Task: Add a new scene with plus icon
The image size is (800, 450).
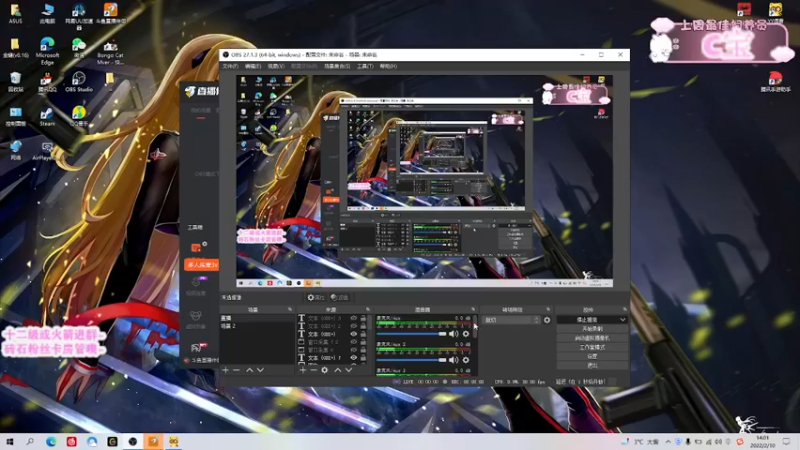Action: (x=226, y=370)
